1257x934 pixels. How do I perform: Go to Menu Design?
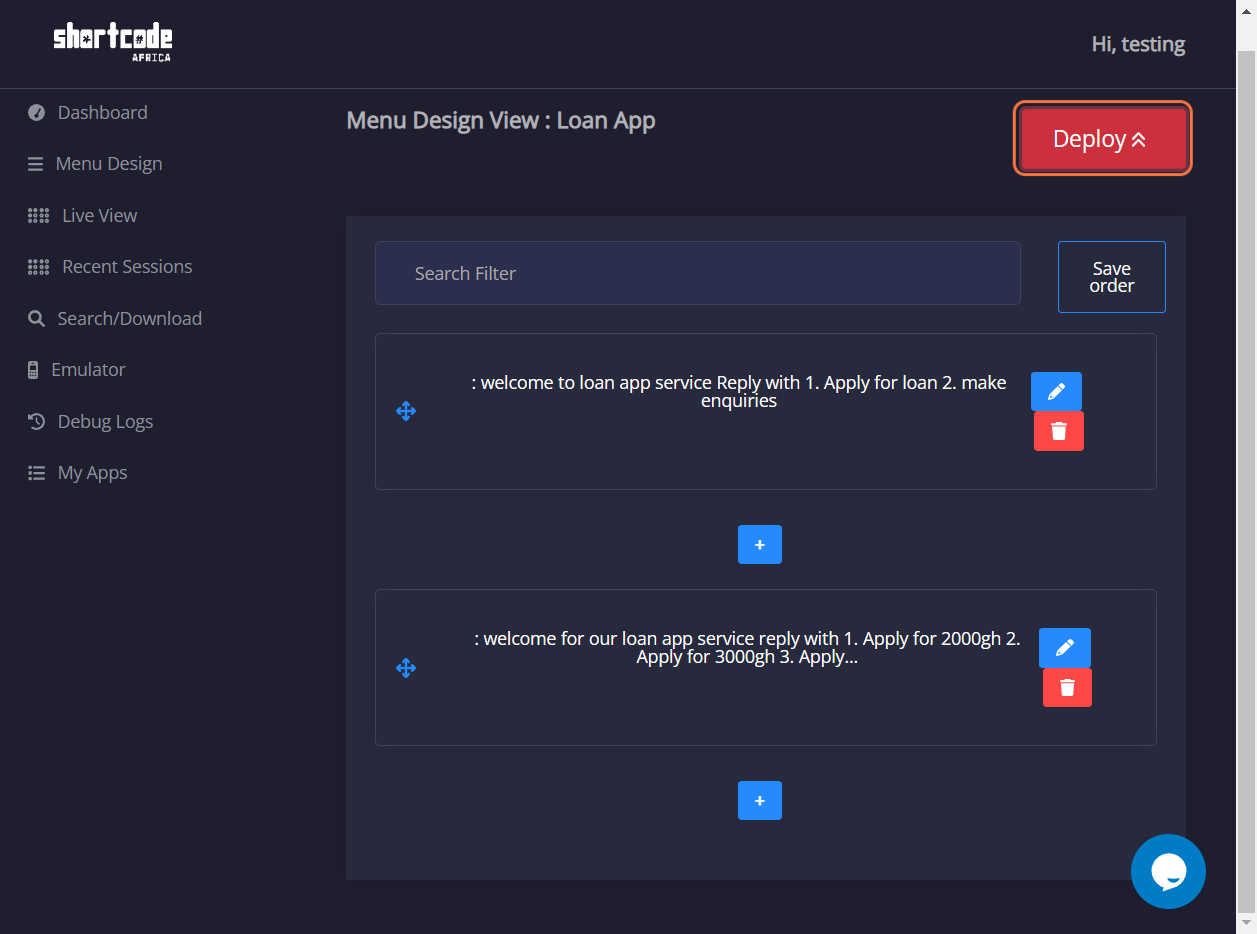tap(109, 163)
